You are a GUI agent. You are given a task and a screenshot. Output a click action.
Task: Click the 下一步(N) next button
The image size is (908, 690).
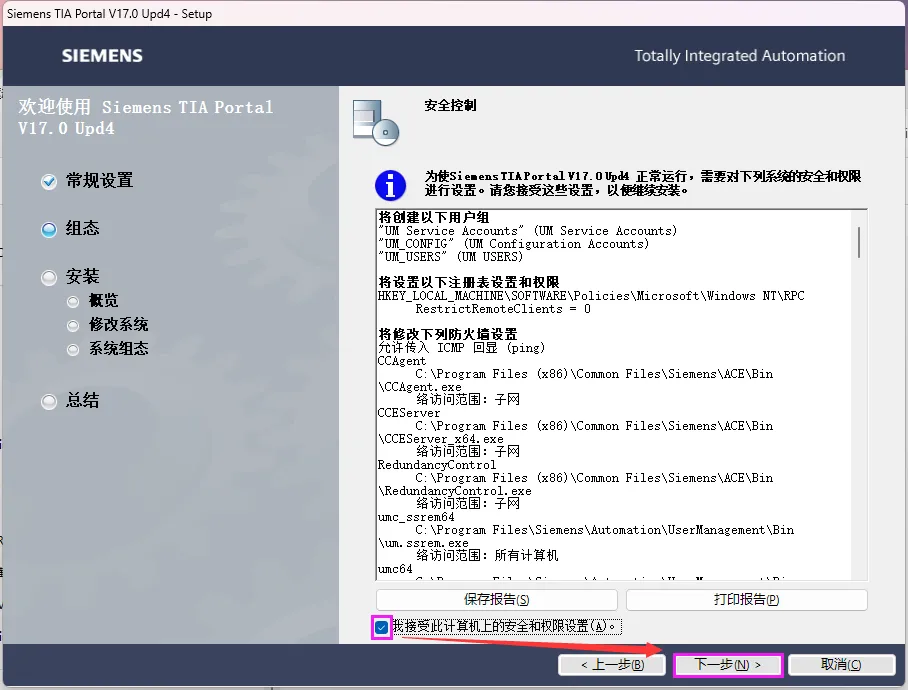pos(728,665)
